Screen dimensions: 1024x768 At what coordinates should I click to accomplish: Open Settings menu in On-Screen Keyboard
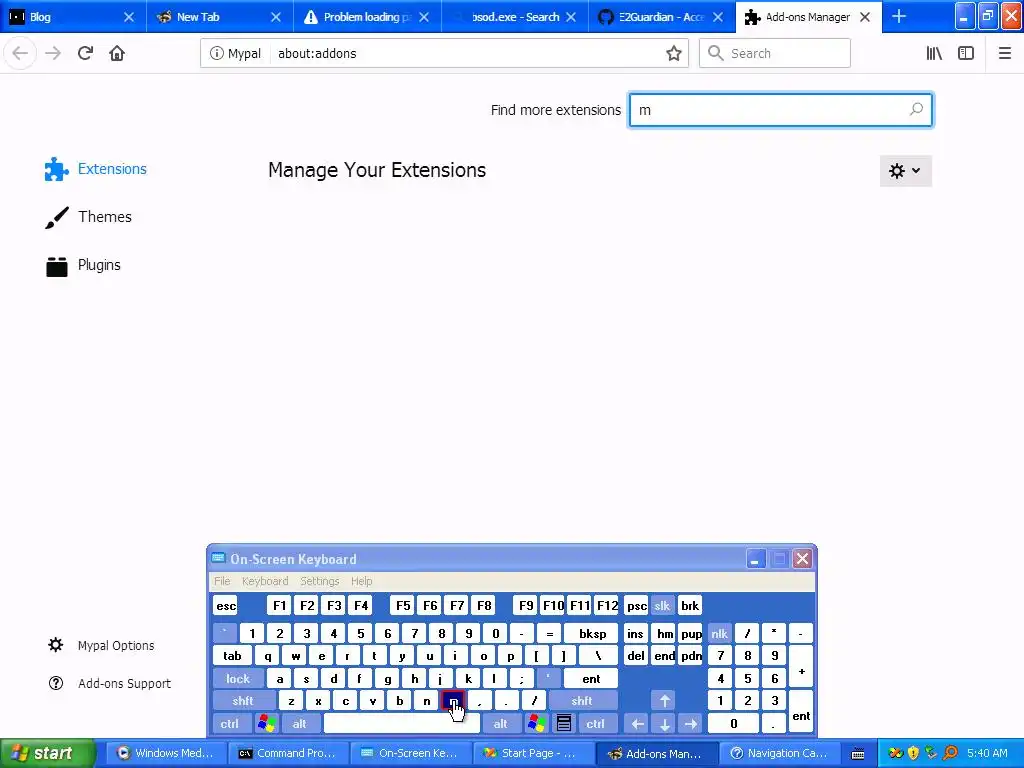(x=319, y=581)
